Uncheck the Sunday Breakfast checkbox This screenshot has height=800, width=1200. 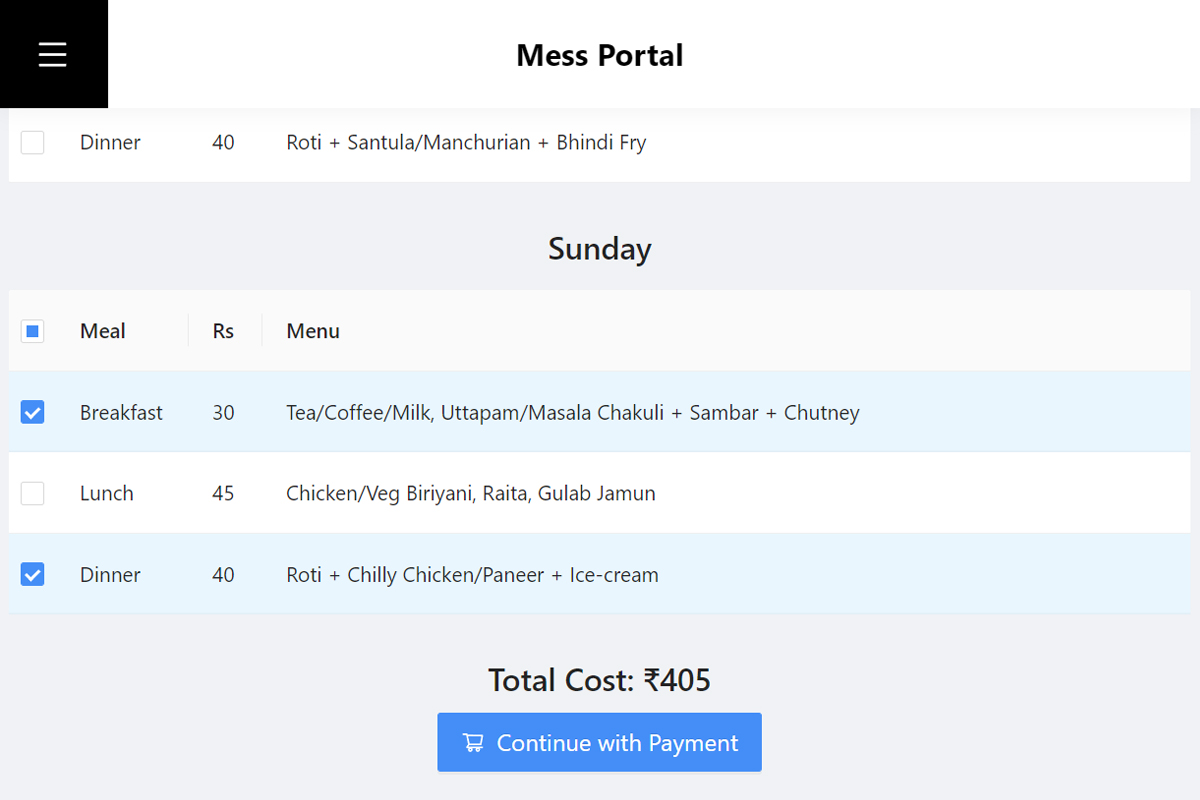(x=33, y=412)
